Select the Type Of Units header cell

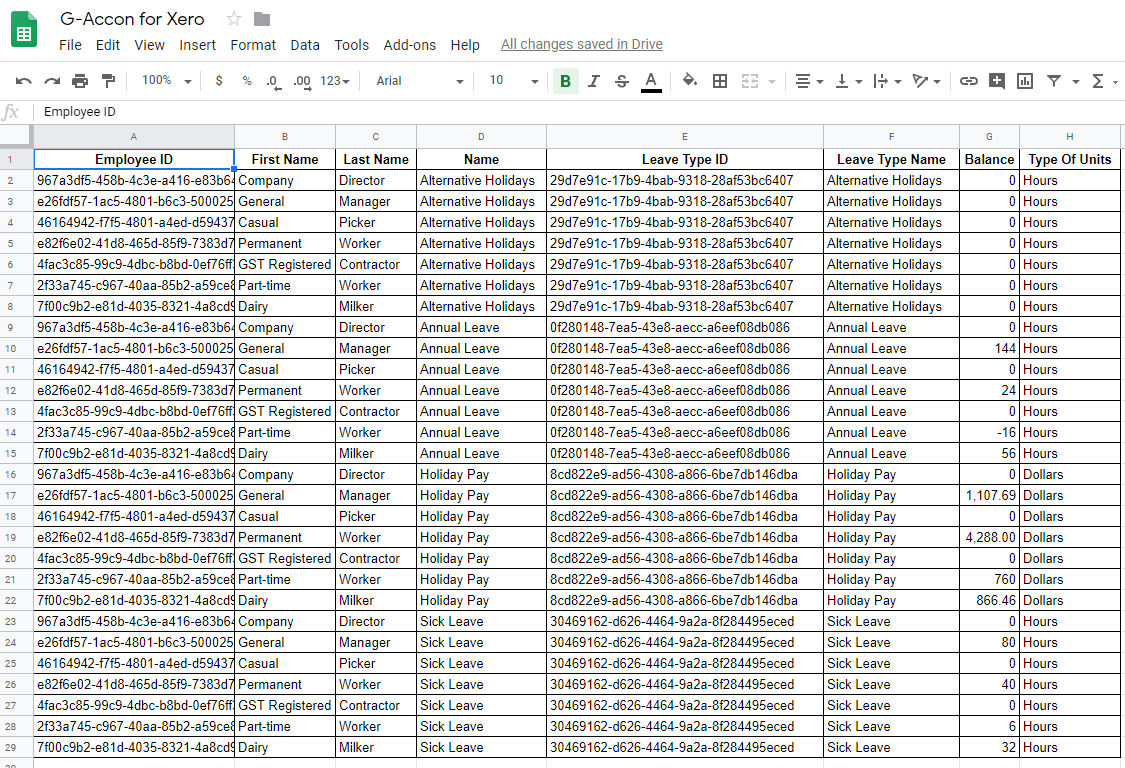1070,159
